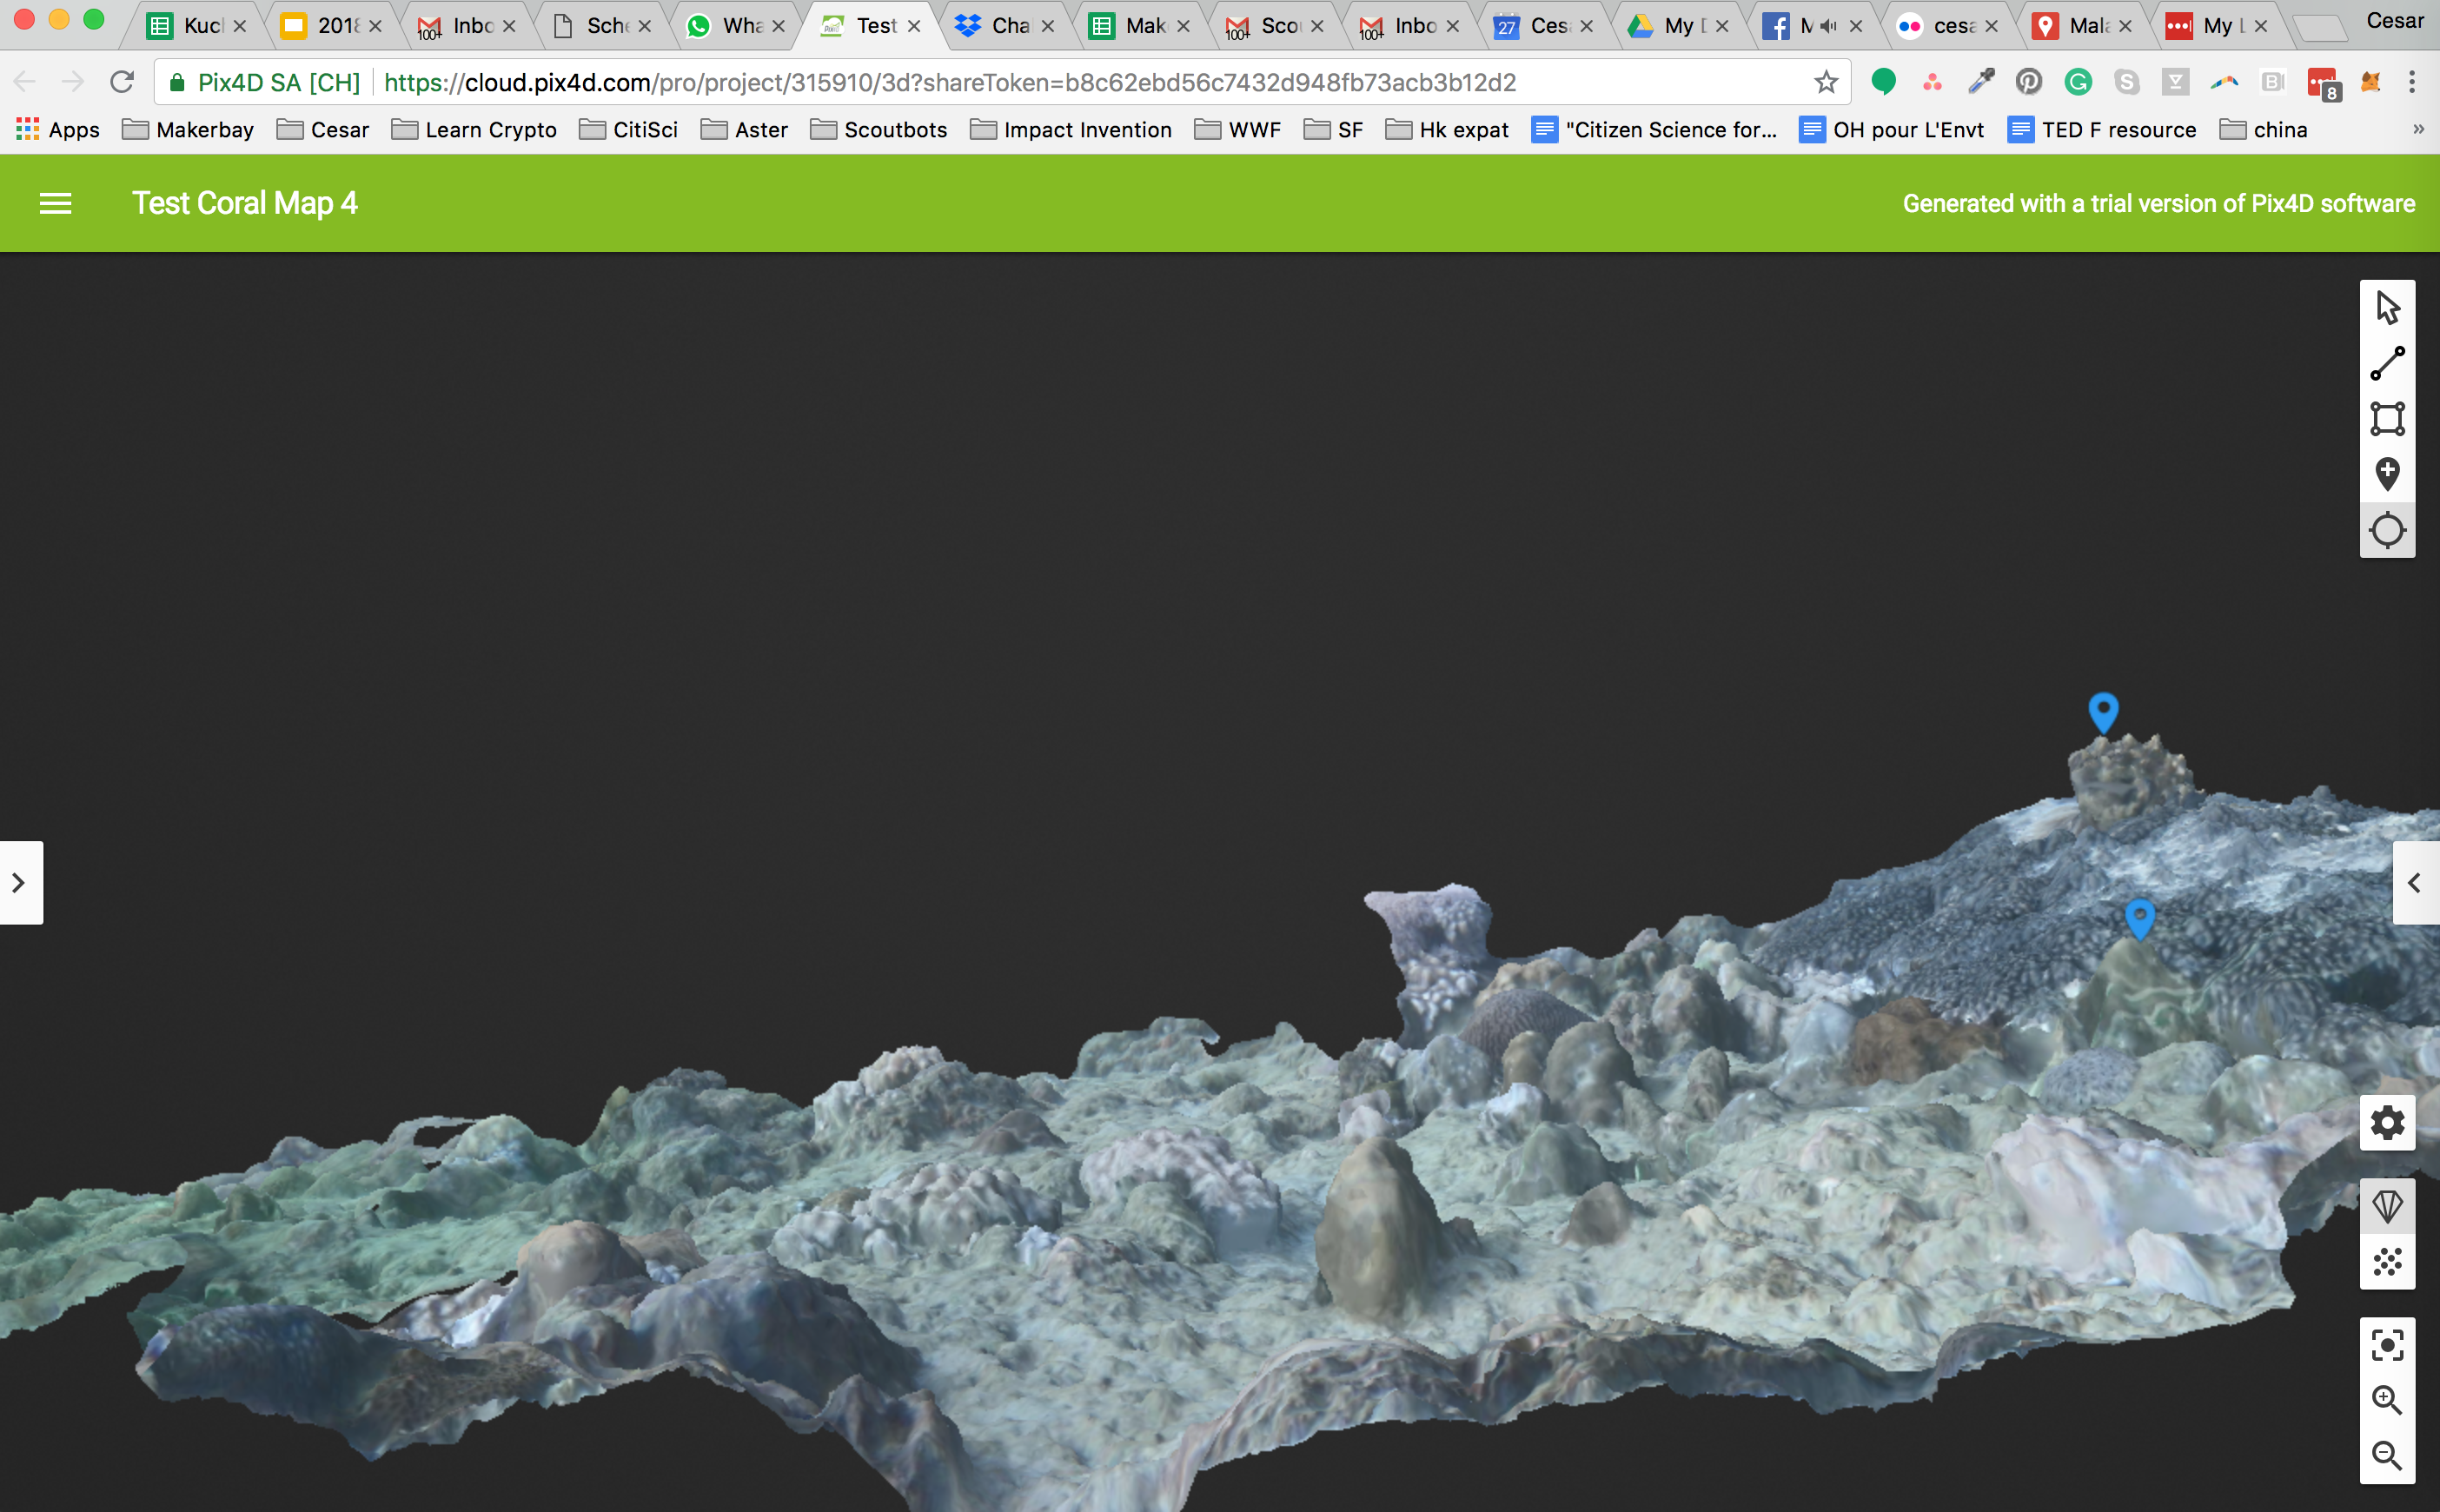This screenshot has height=1512, width=2440.
Task: Select the surface area tool
Action: point(2388,418)
